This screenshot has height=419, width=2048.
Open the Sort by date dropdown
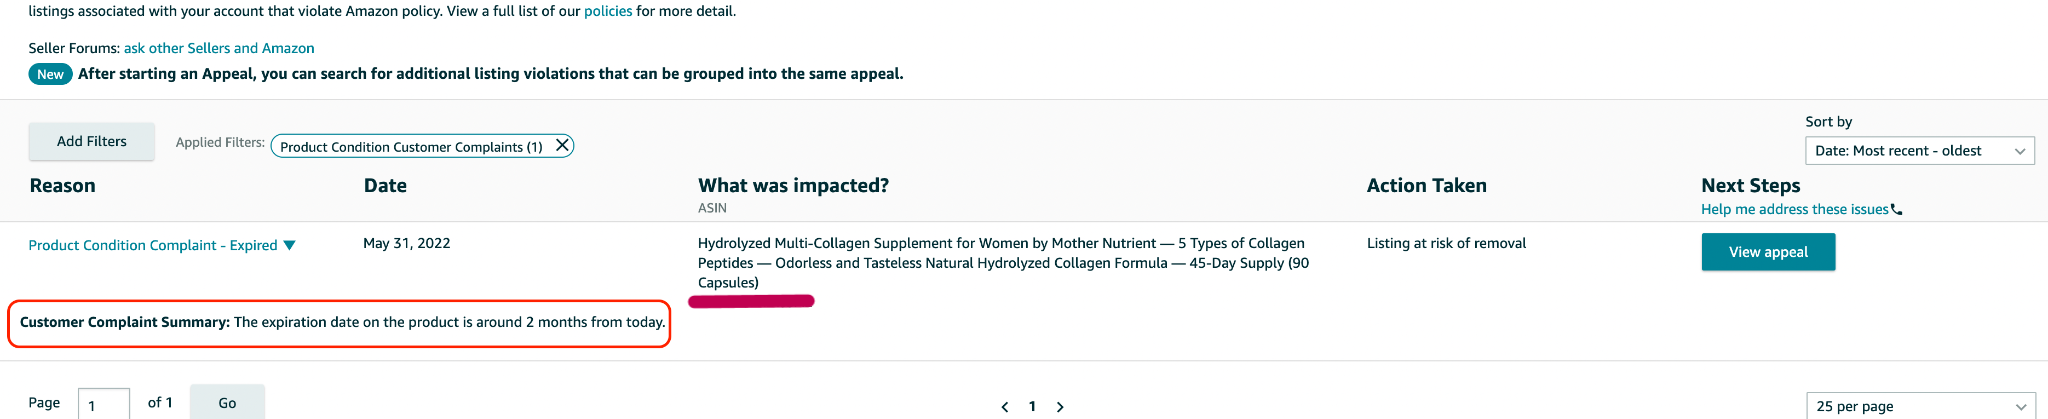(x=1919, y=151)
